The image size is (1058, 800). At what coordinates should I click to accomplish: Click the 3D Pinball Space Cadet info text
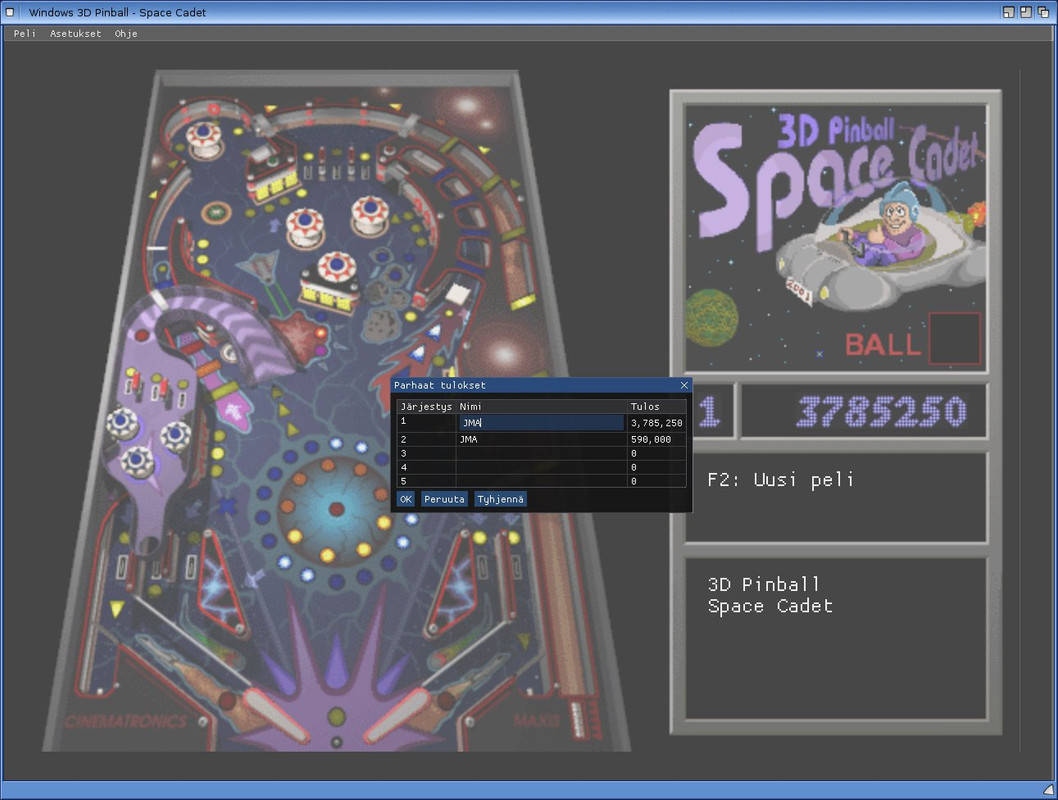tap(770, 595)
